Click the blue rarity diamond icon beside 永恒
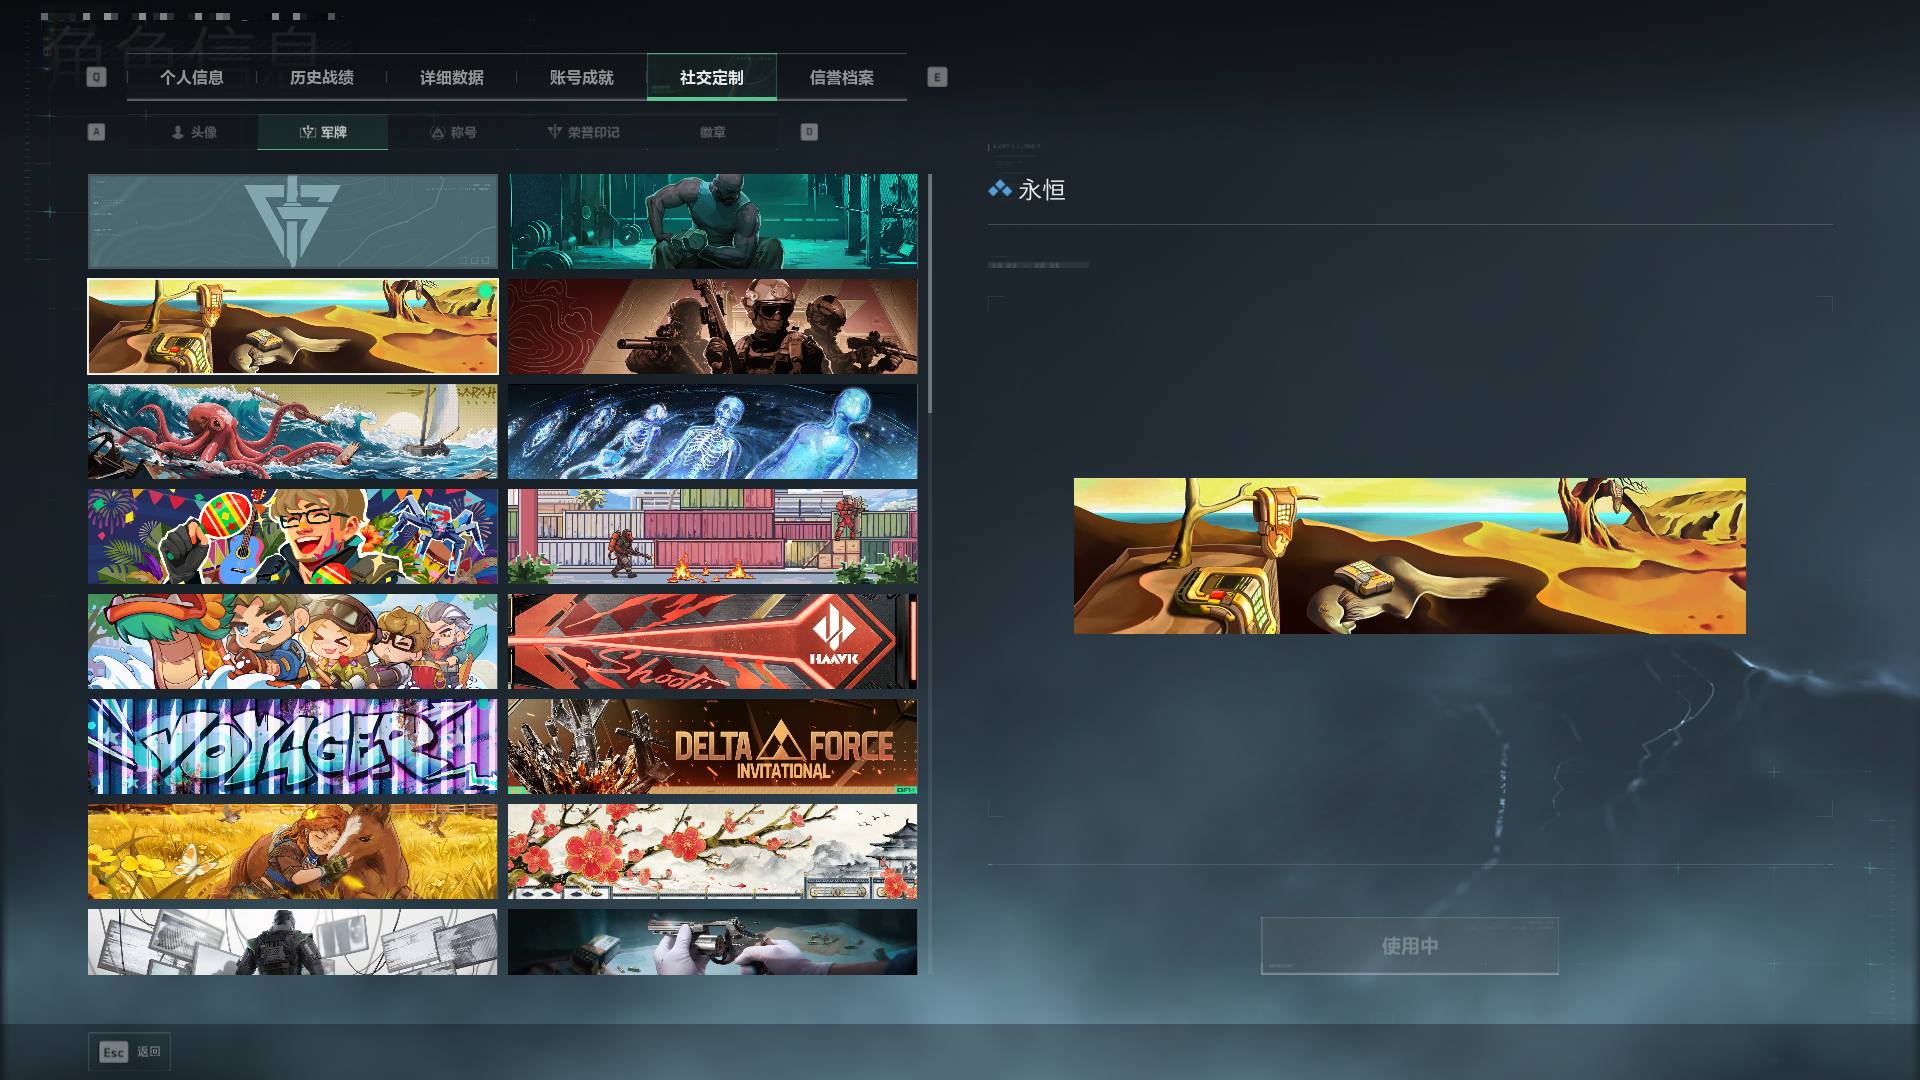The height and width of the screenshot is (1080, 1920). 999,189
